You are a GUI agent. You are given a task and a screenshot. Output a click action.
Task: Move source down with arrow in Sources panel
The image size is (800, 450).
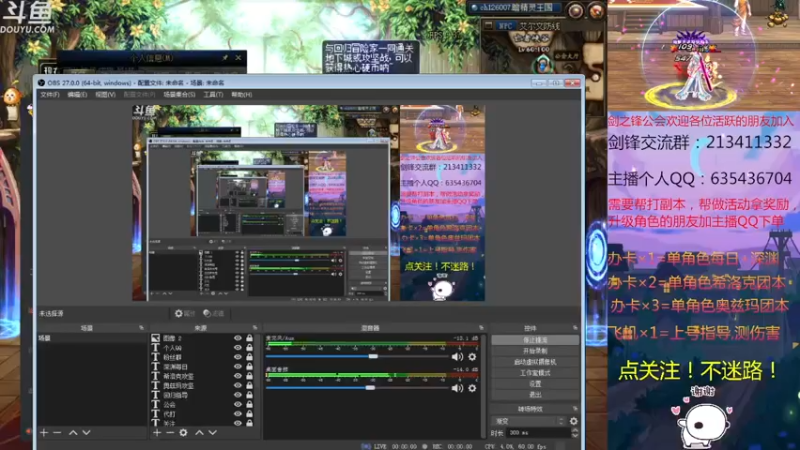tap(213, 433)
